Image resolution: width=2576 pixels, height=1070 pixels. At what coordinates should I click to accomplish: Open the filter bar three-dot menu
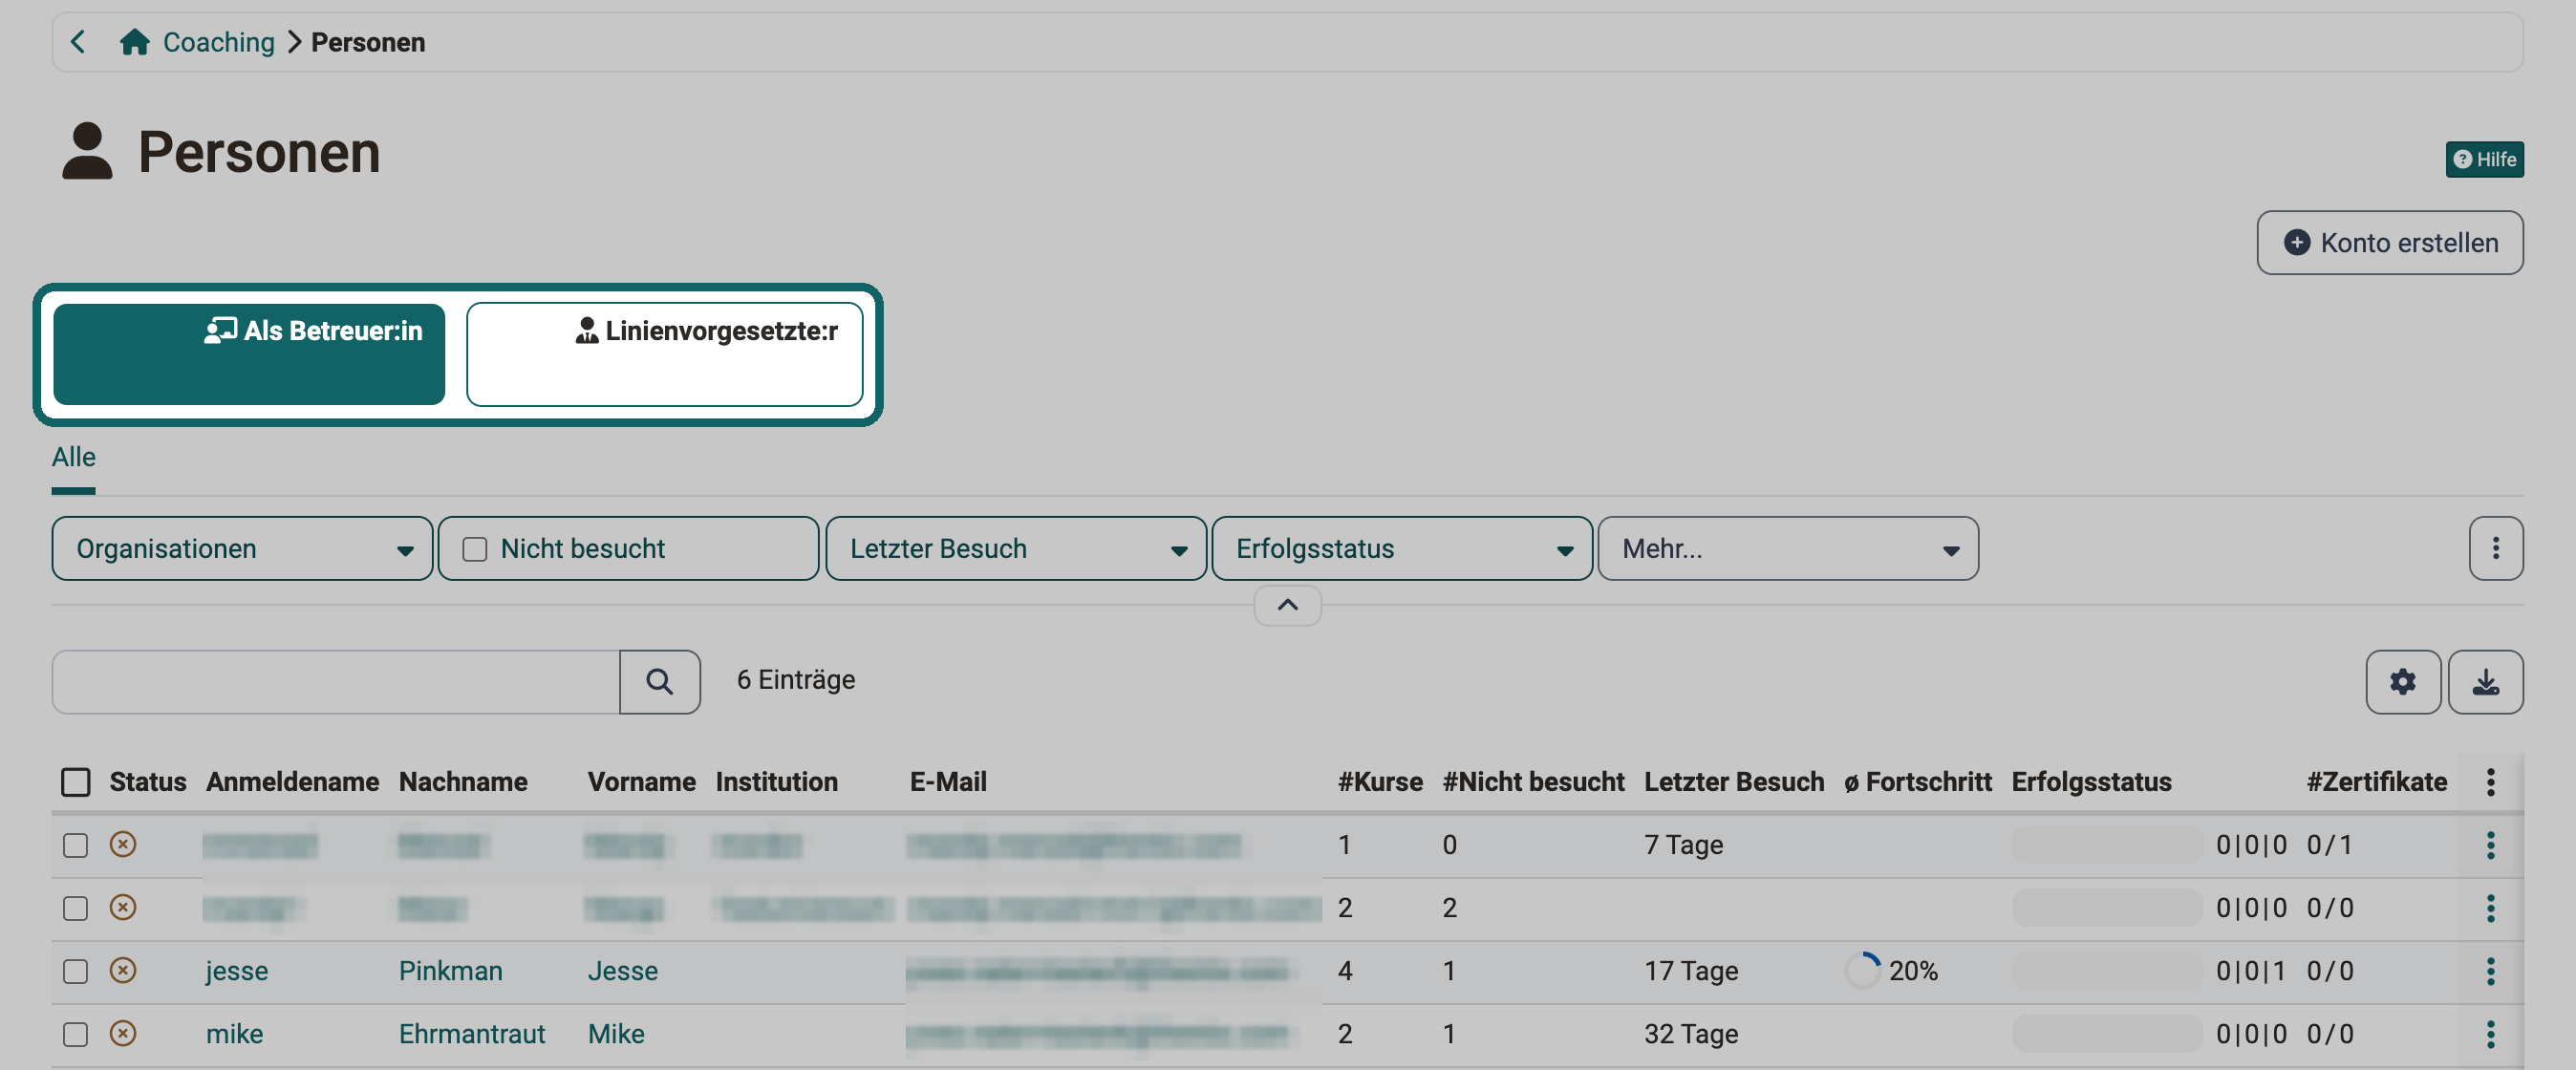[x=2495, y=548]
